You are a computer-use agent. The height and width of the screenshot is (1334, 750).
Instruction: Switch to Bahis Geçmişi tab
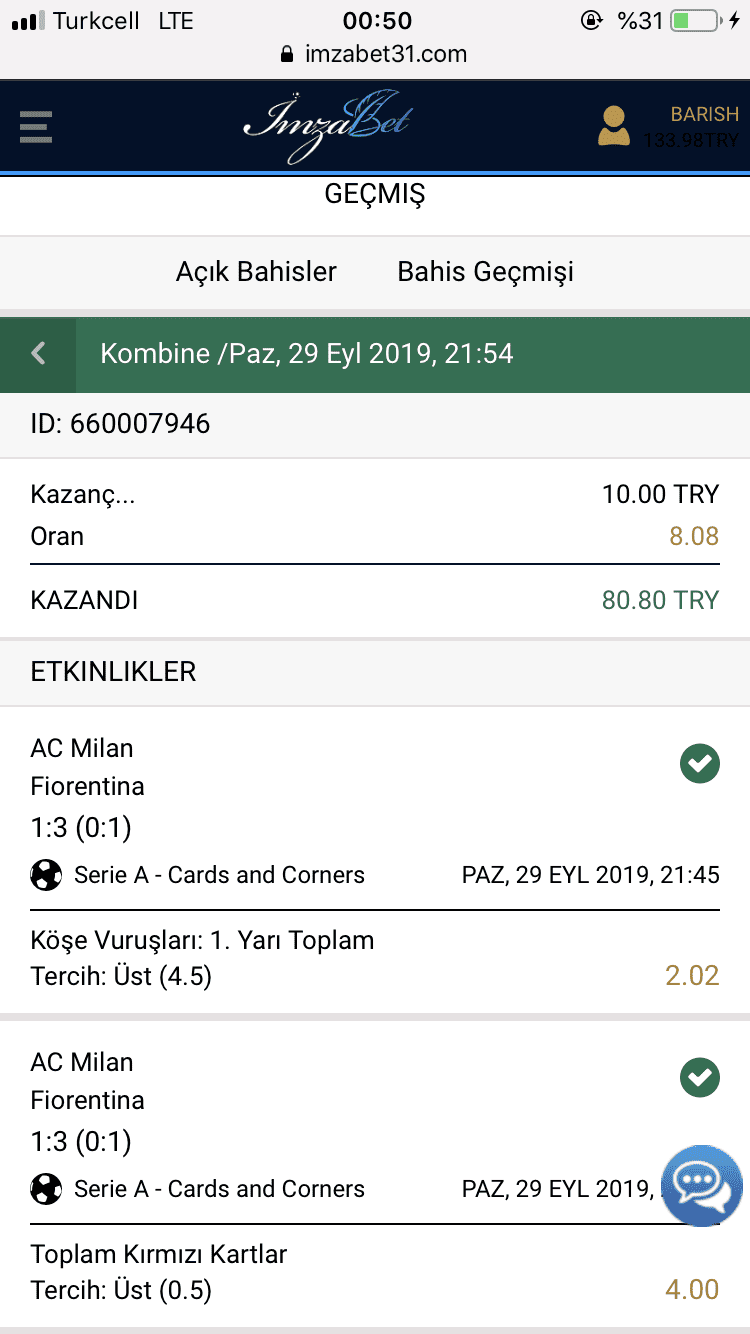point(485,272)
